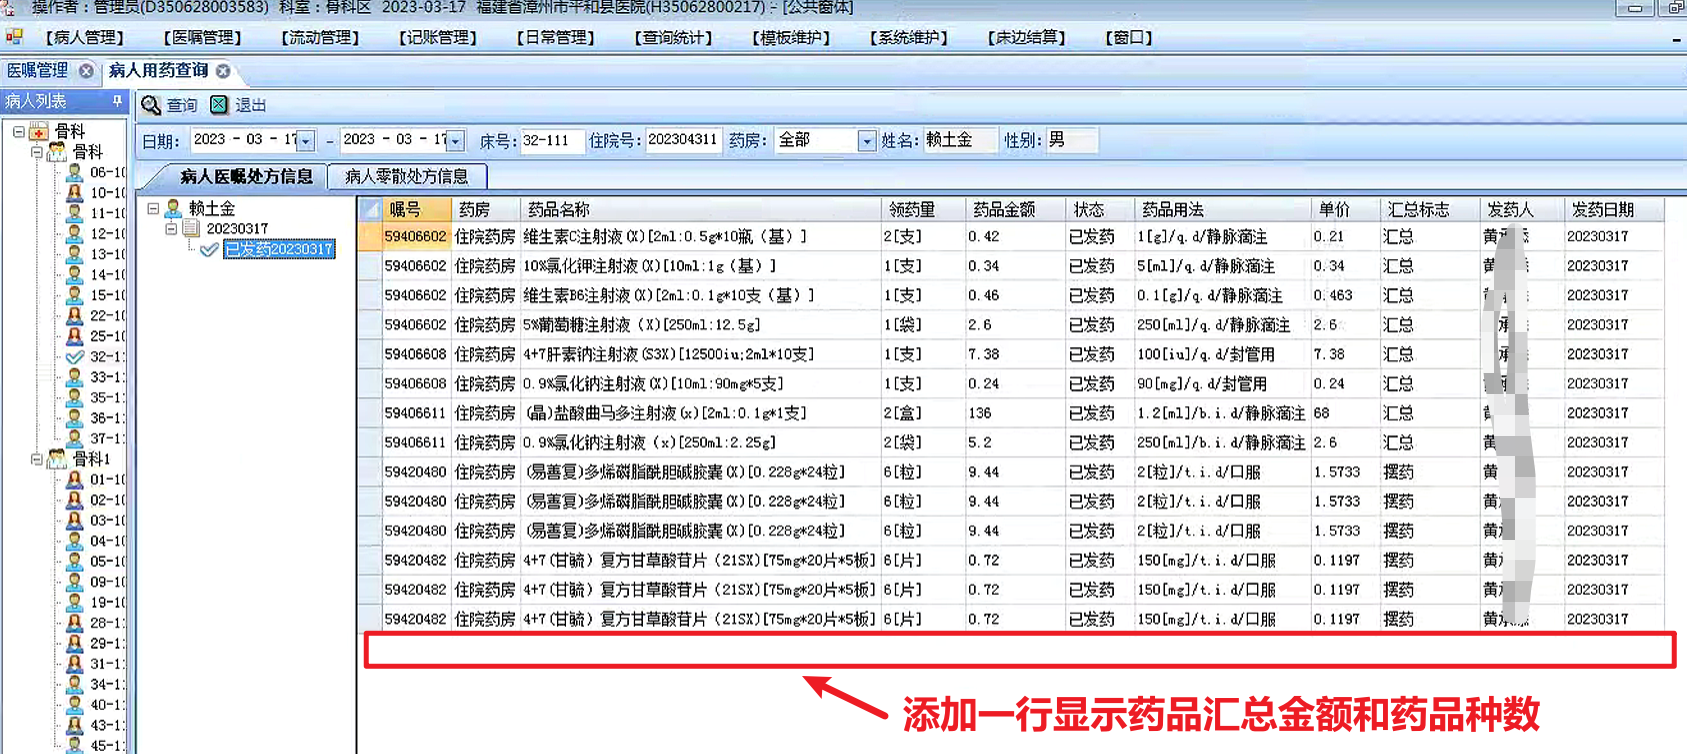The image size is (1687, 754).
Task: Click the top-level 骨科 root node icon
Action: click(39, 131)
